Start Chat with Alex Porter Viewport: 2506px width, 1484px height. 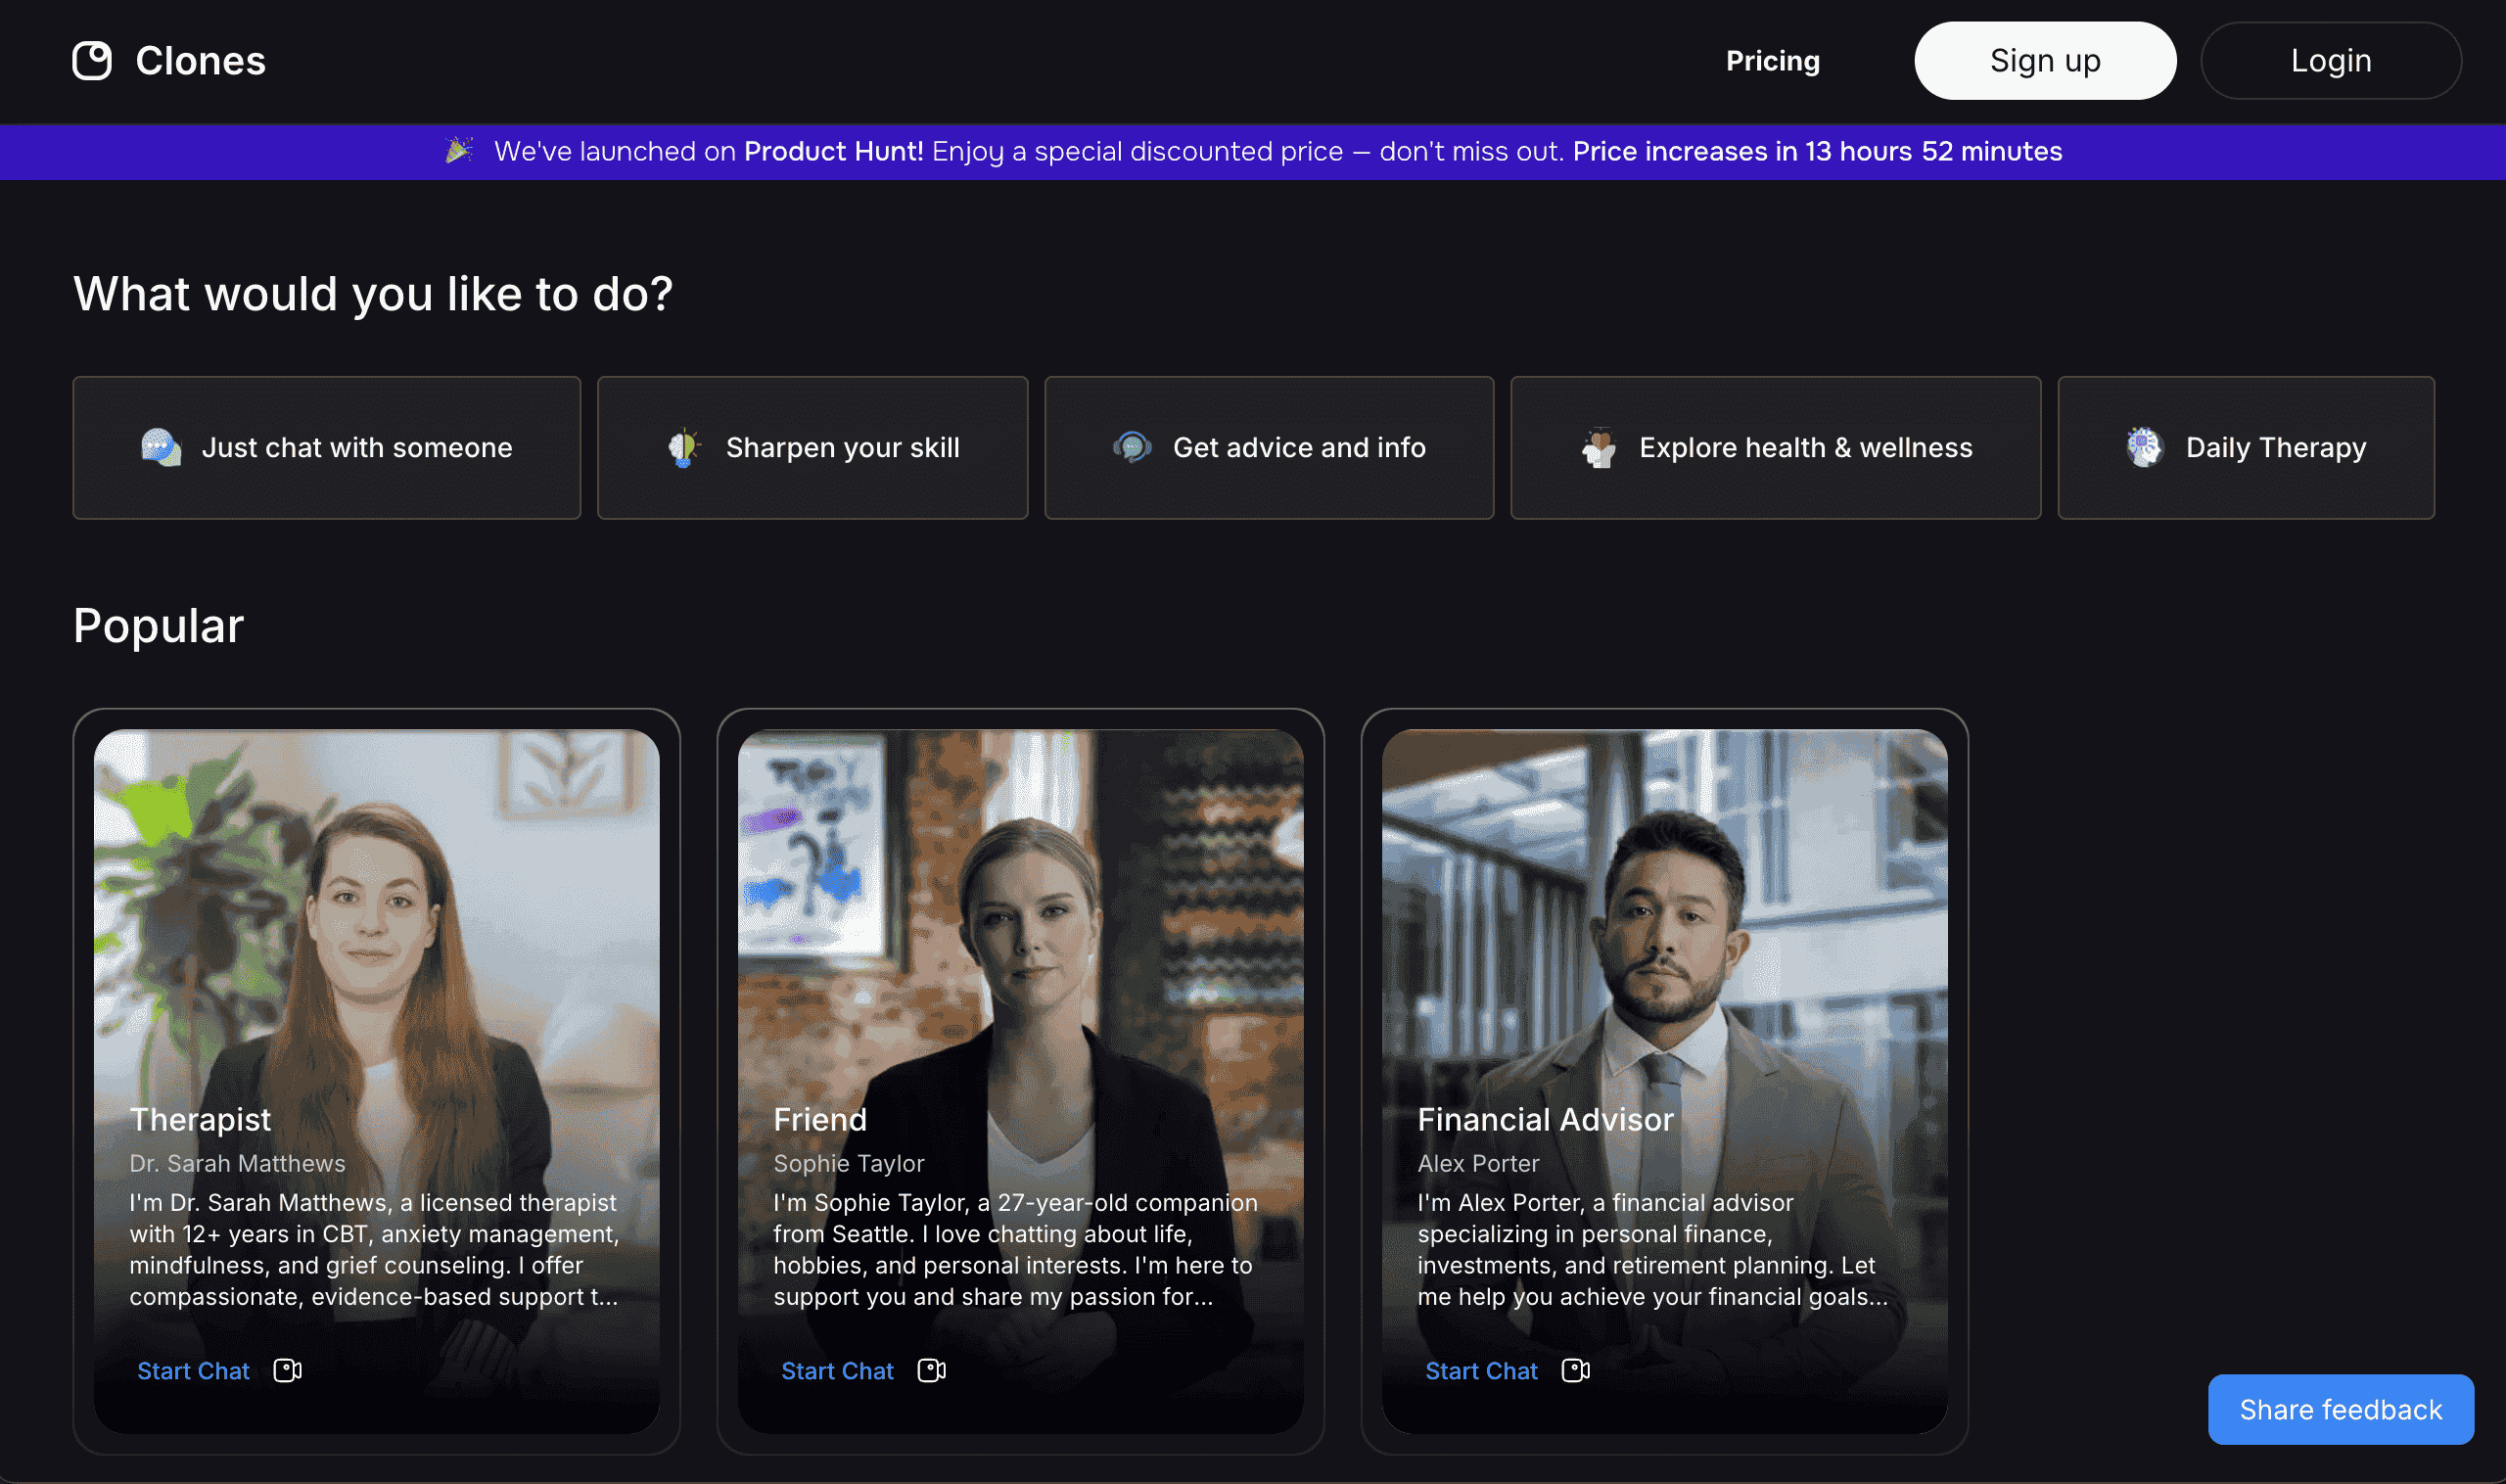coord(1481,1371)
